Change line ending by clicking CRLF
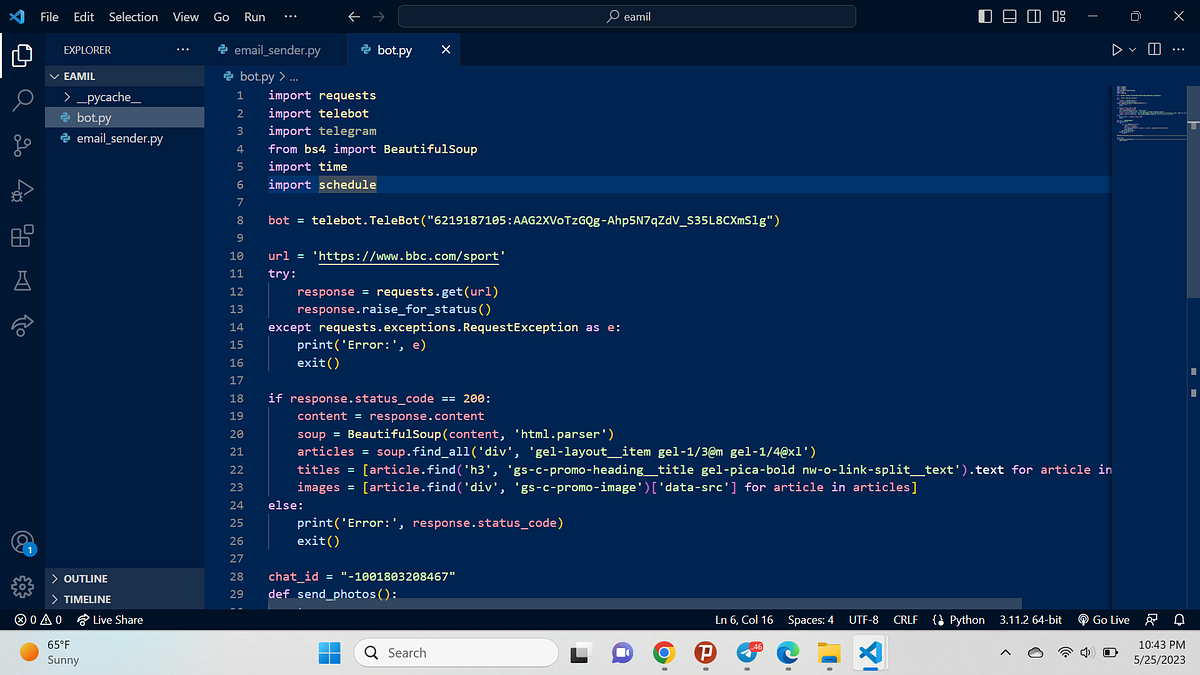This screenshot has height=675, width=1200. click(905, 619)
